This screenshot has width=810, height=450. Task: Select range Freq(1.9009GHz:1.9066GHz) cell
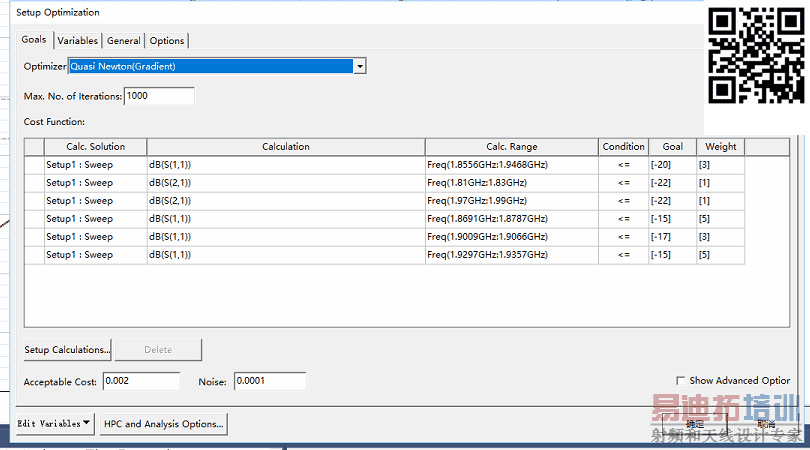[511, 237]
